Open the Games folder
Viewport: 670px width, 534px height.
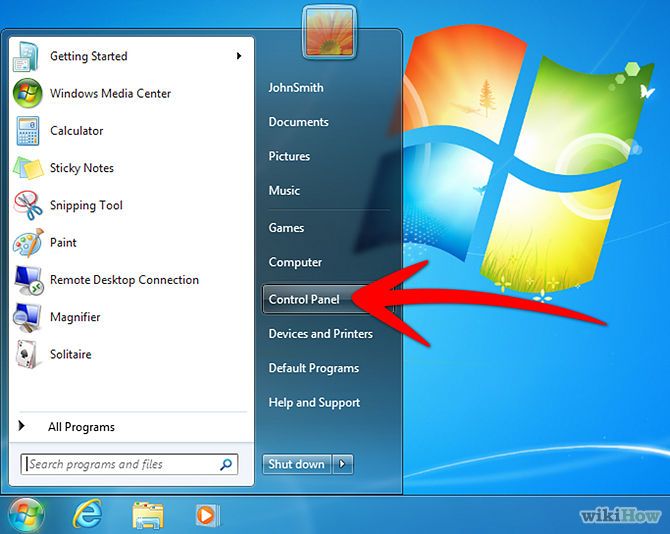286,228
